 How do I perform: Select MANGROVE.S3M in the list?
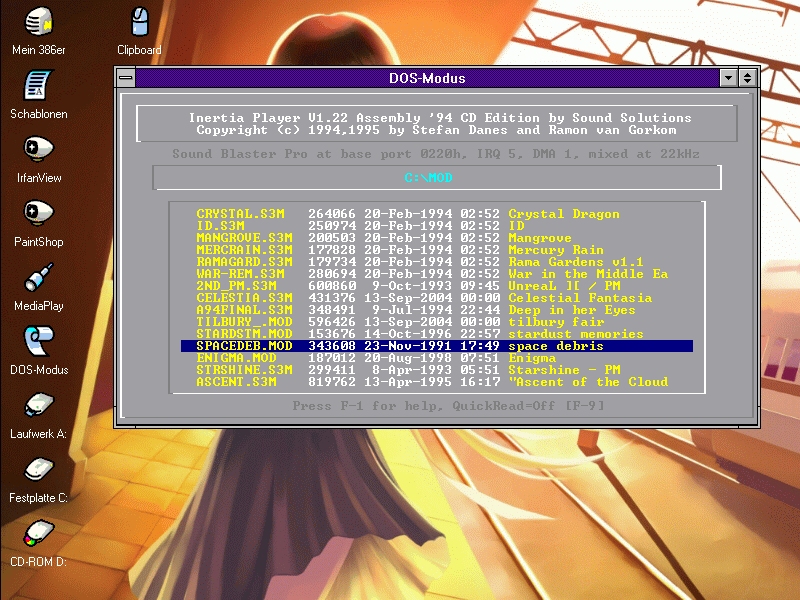coord(437,238)
